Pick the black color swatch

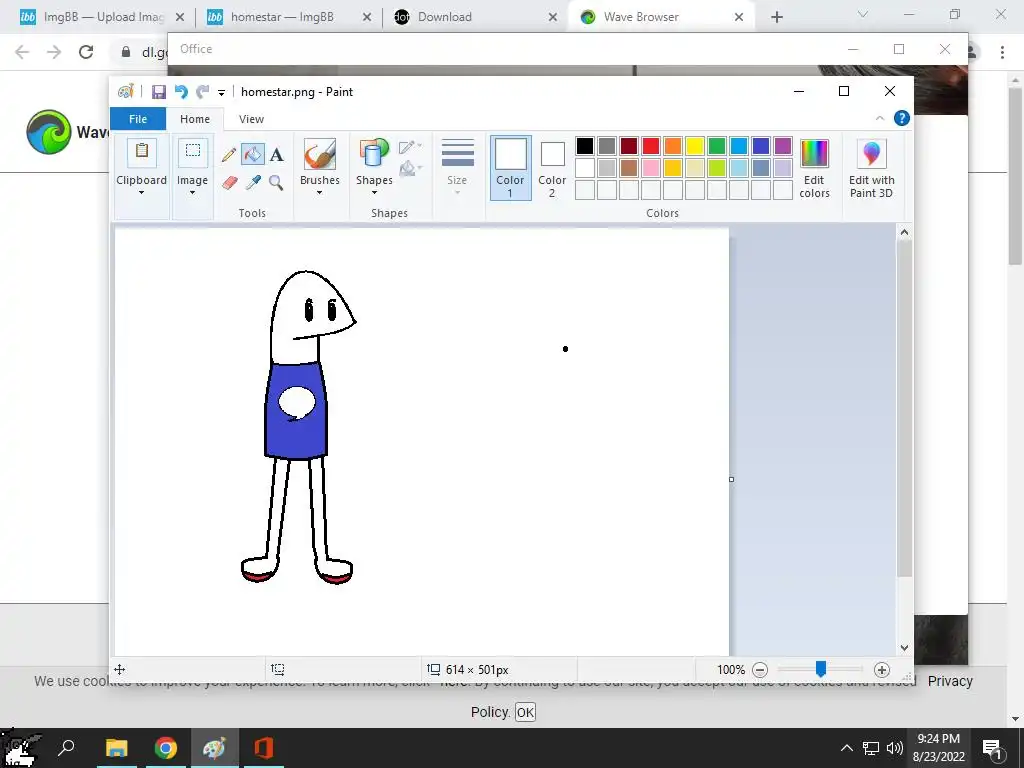pos(585,146)
